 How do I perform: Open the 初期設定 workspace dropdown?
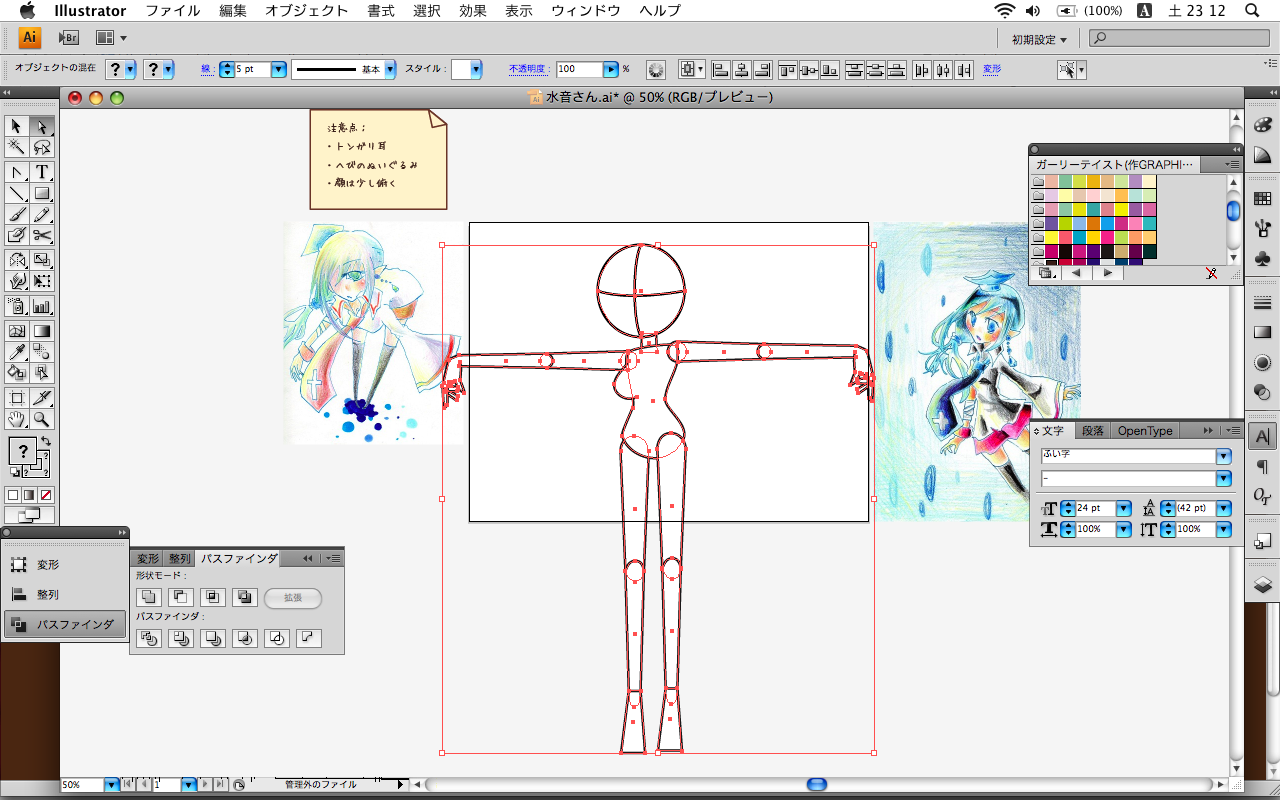click(1039, 39)
